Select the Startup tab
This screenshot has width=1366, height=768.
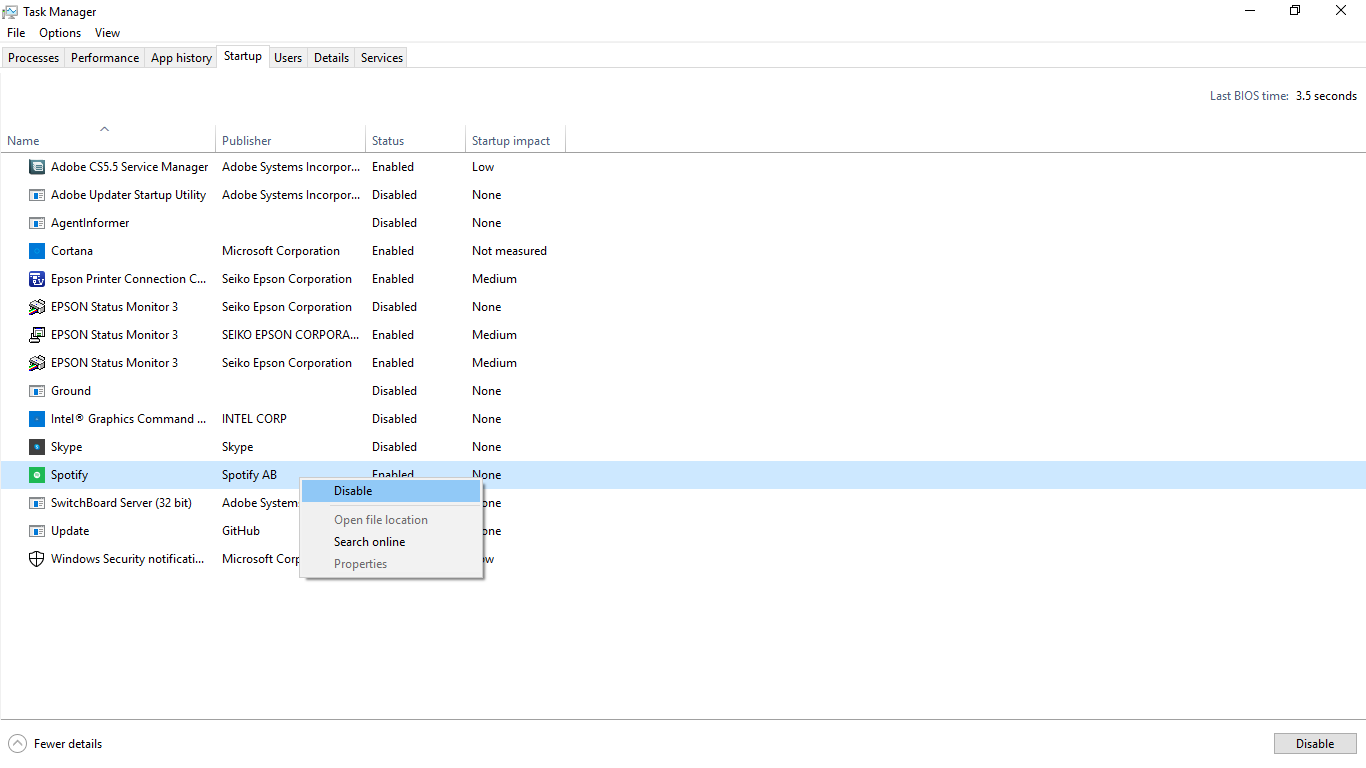point(243,56)
